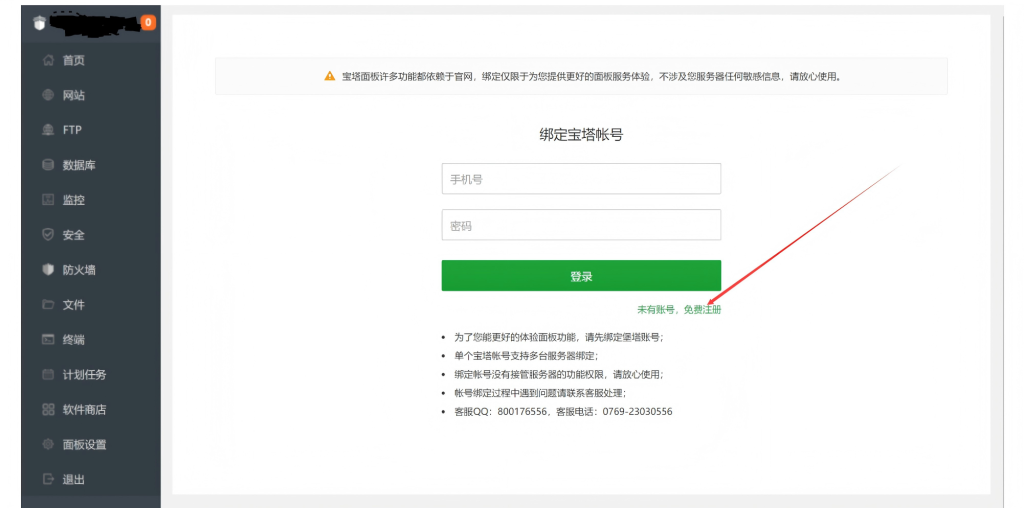
Task: Click the gear icon beside 面板设置
Action: point(48,444)
